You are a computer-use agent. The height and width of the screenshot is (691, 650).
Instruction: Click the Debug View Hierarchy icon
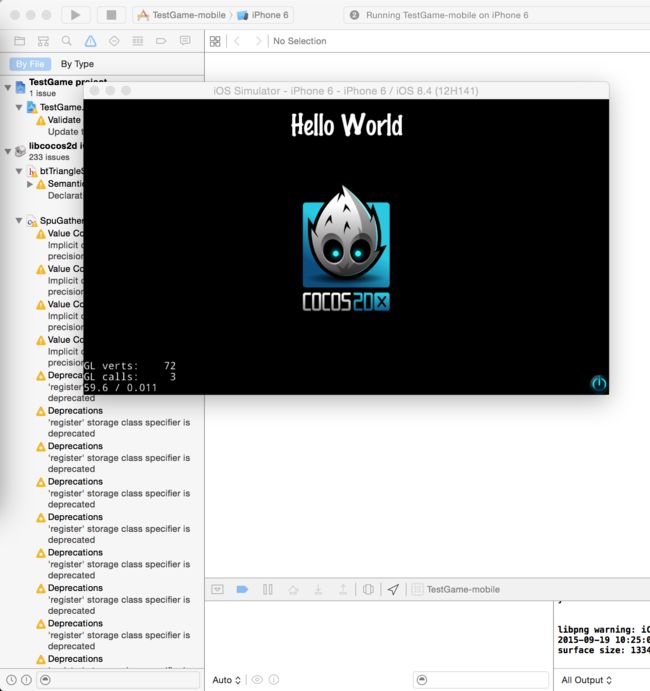[368, 590]
